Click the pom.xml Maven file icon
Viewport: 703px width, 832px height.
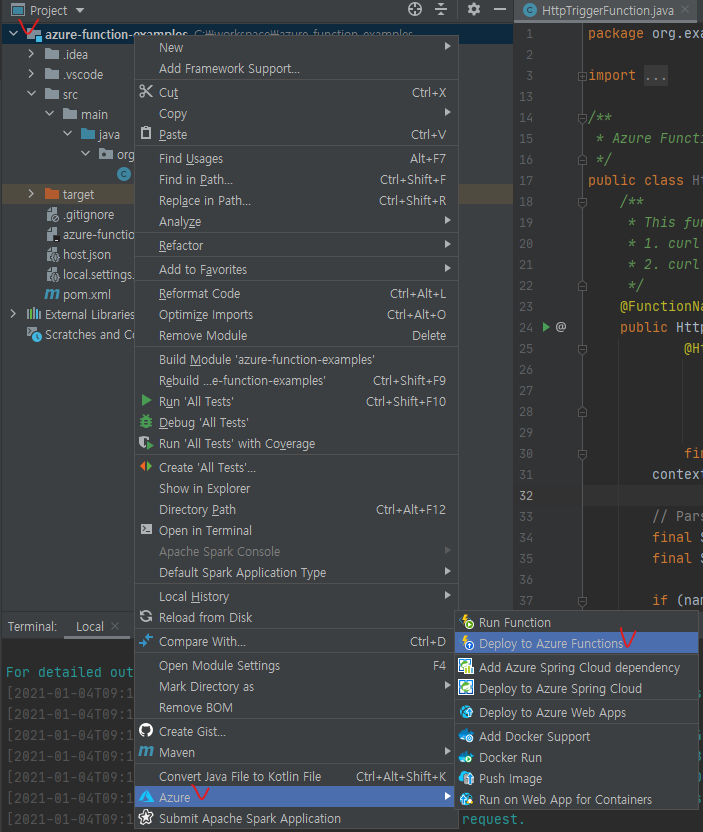pyautogui.click(x=53, y=295)
